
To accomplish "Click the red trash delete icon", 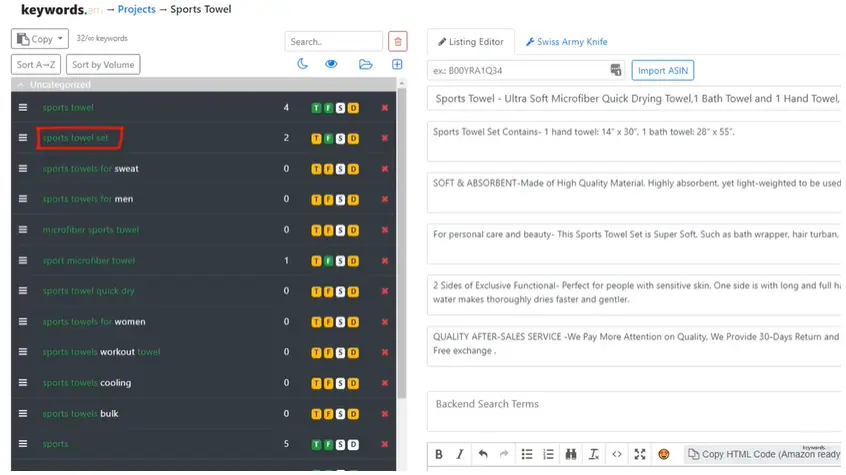I will pyautogui.click(x=398, y=42).
